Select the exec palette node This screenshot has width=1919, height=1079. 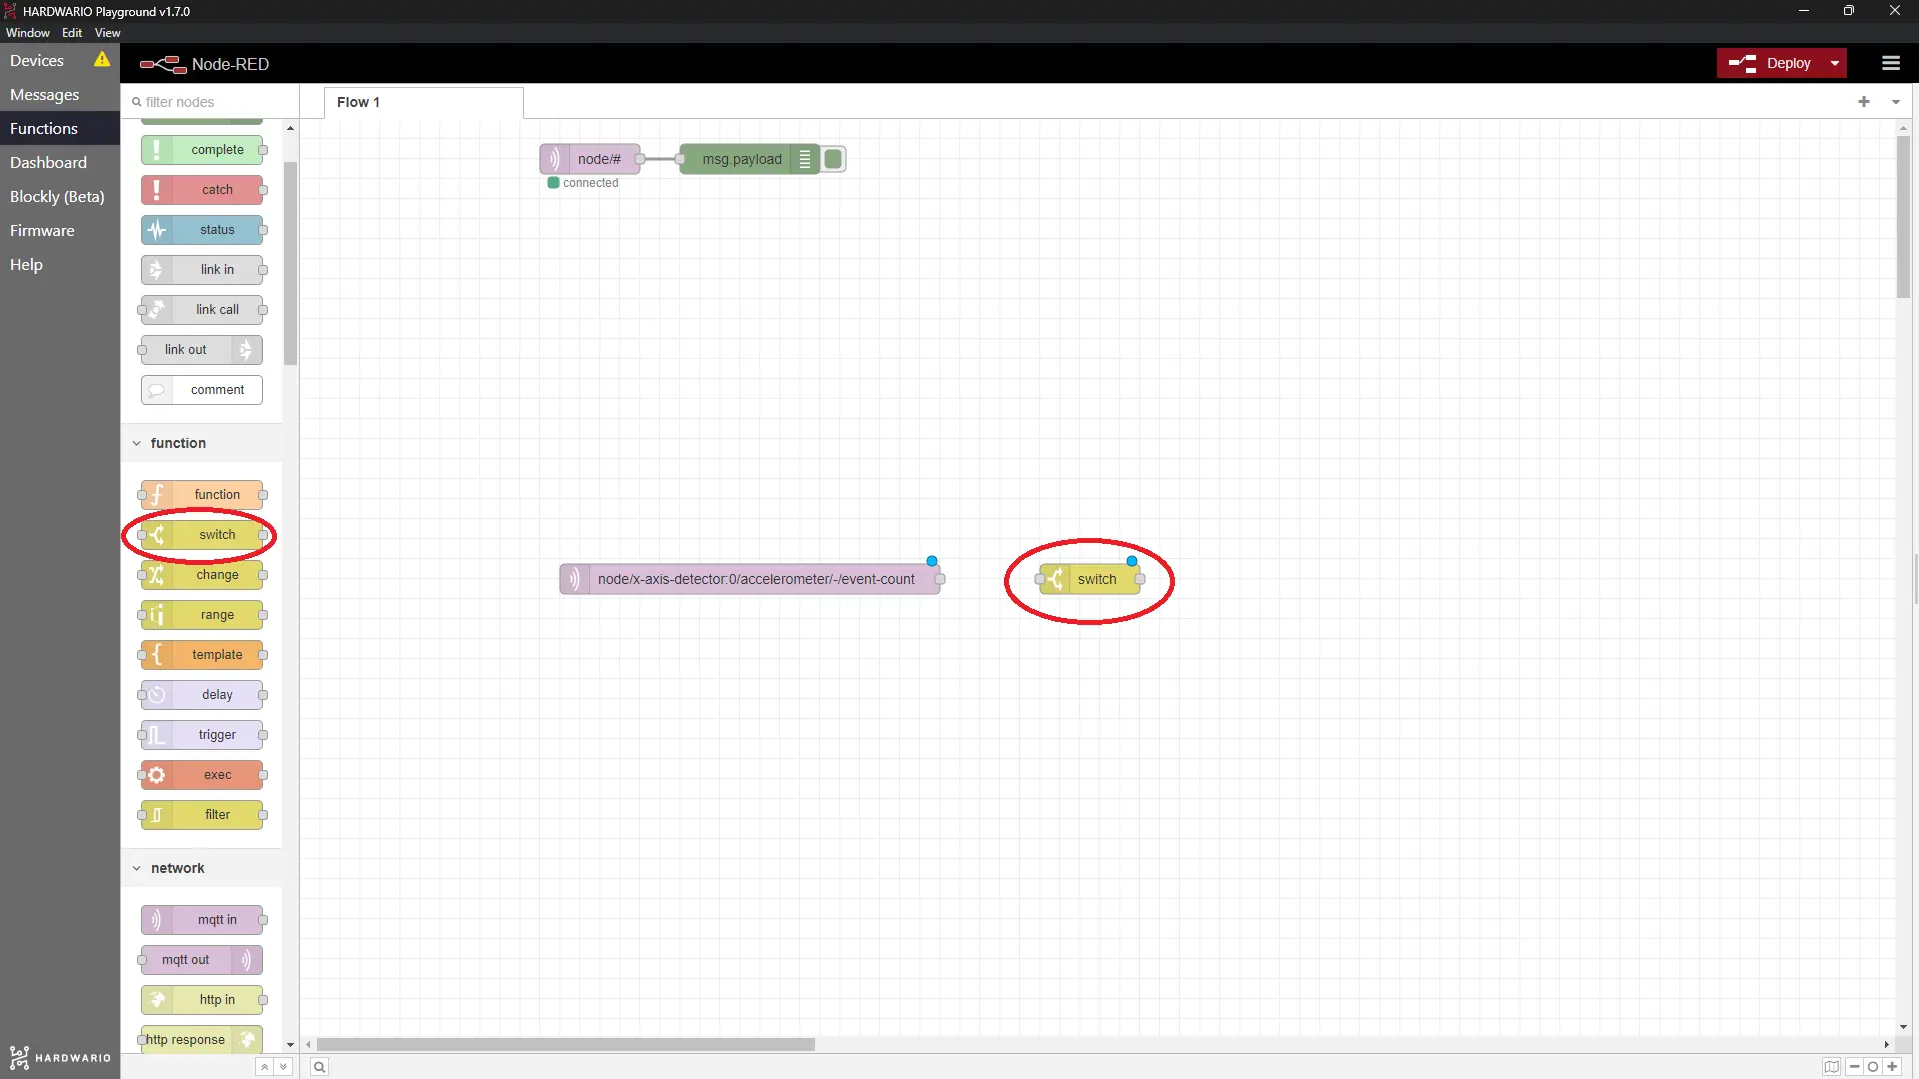[x=202, y=775]
